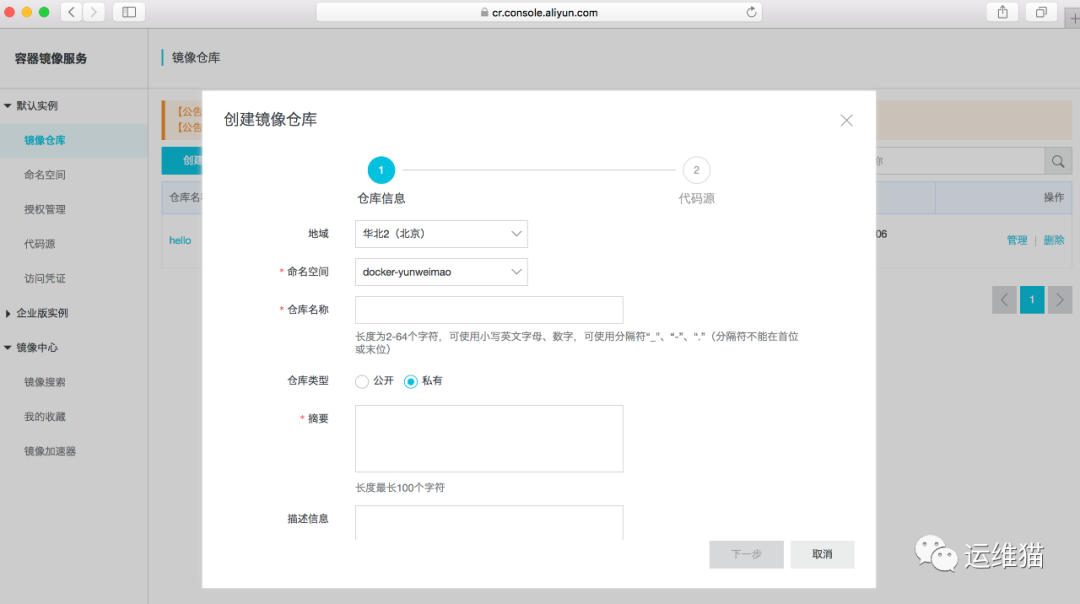Focus the 仓库名称 input field

click(489, 310)
